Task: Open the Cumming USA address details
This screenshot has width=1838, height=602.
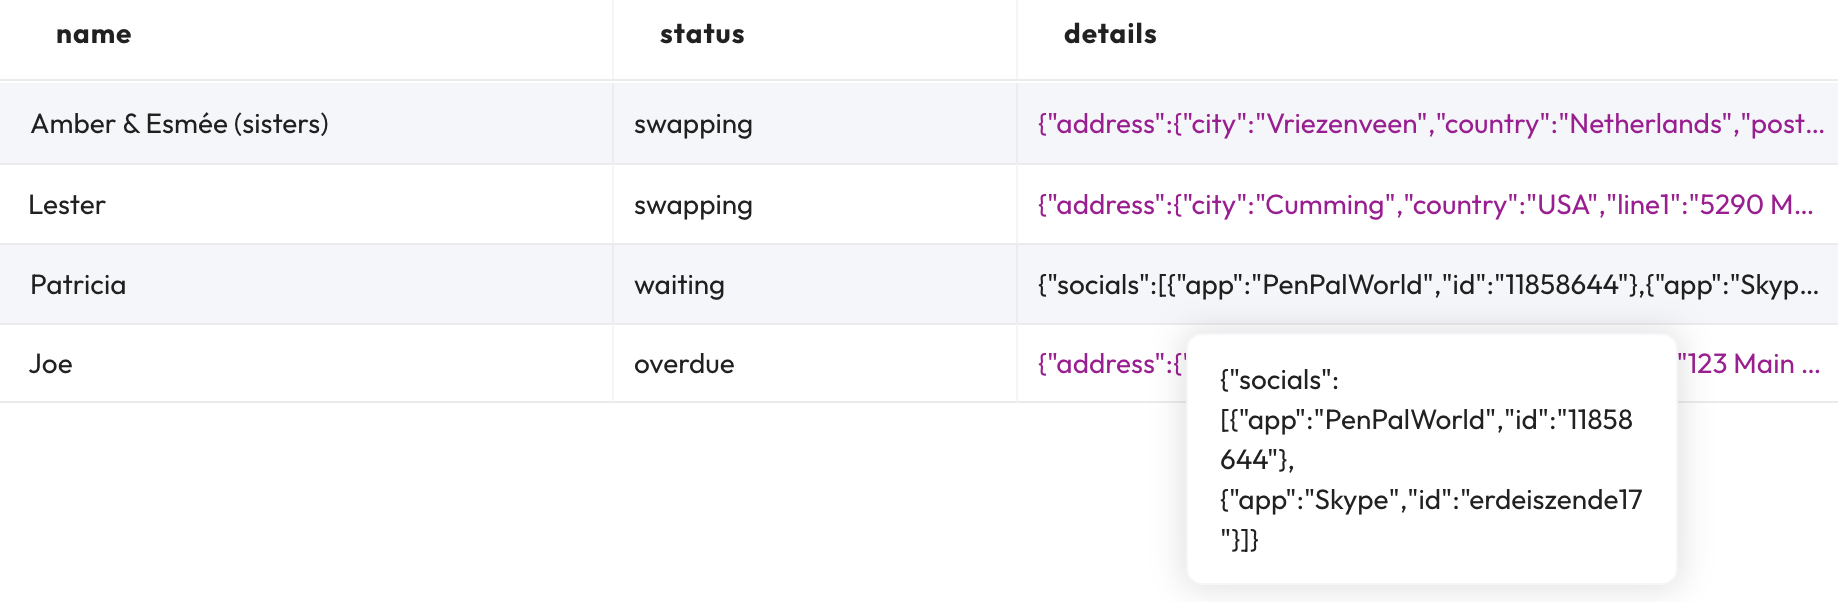Action: 1425,205
